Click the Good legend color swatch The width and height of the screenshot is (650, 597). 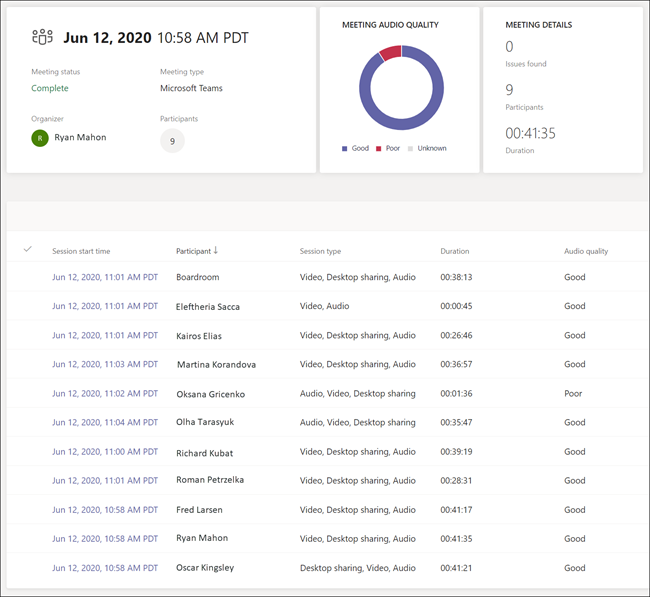click(345, 148)
